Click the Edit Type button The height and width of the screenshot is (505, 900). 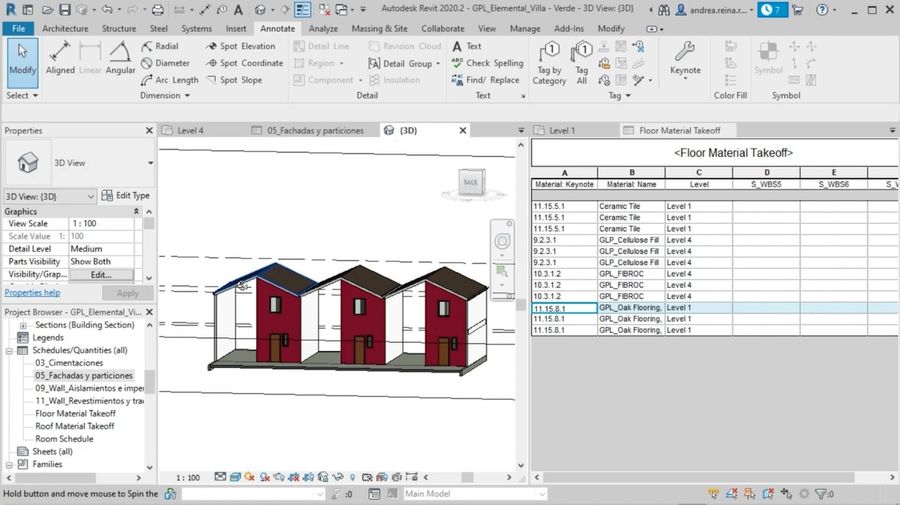[x=125, y=196]
